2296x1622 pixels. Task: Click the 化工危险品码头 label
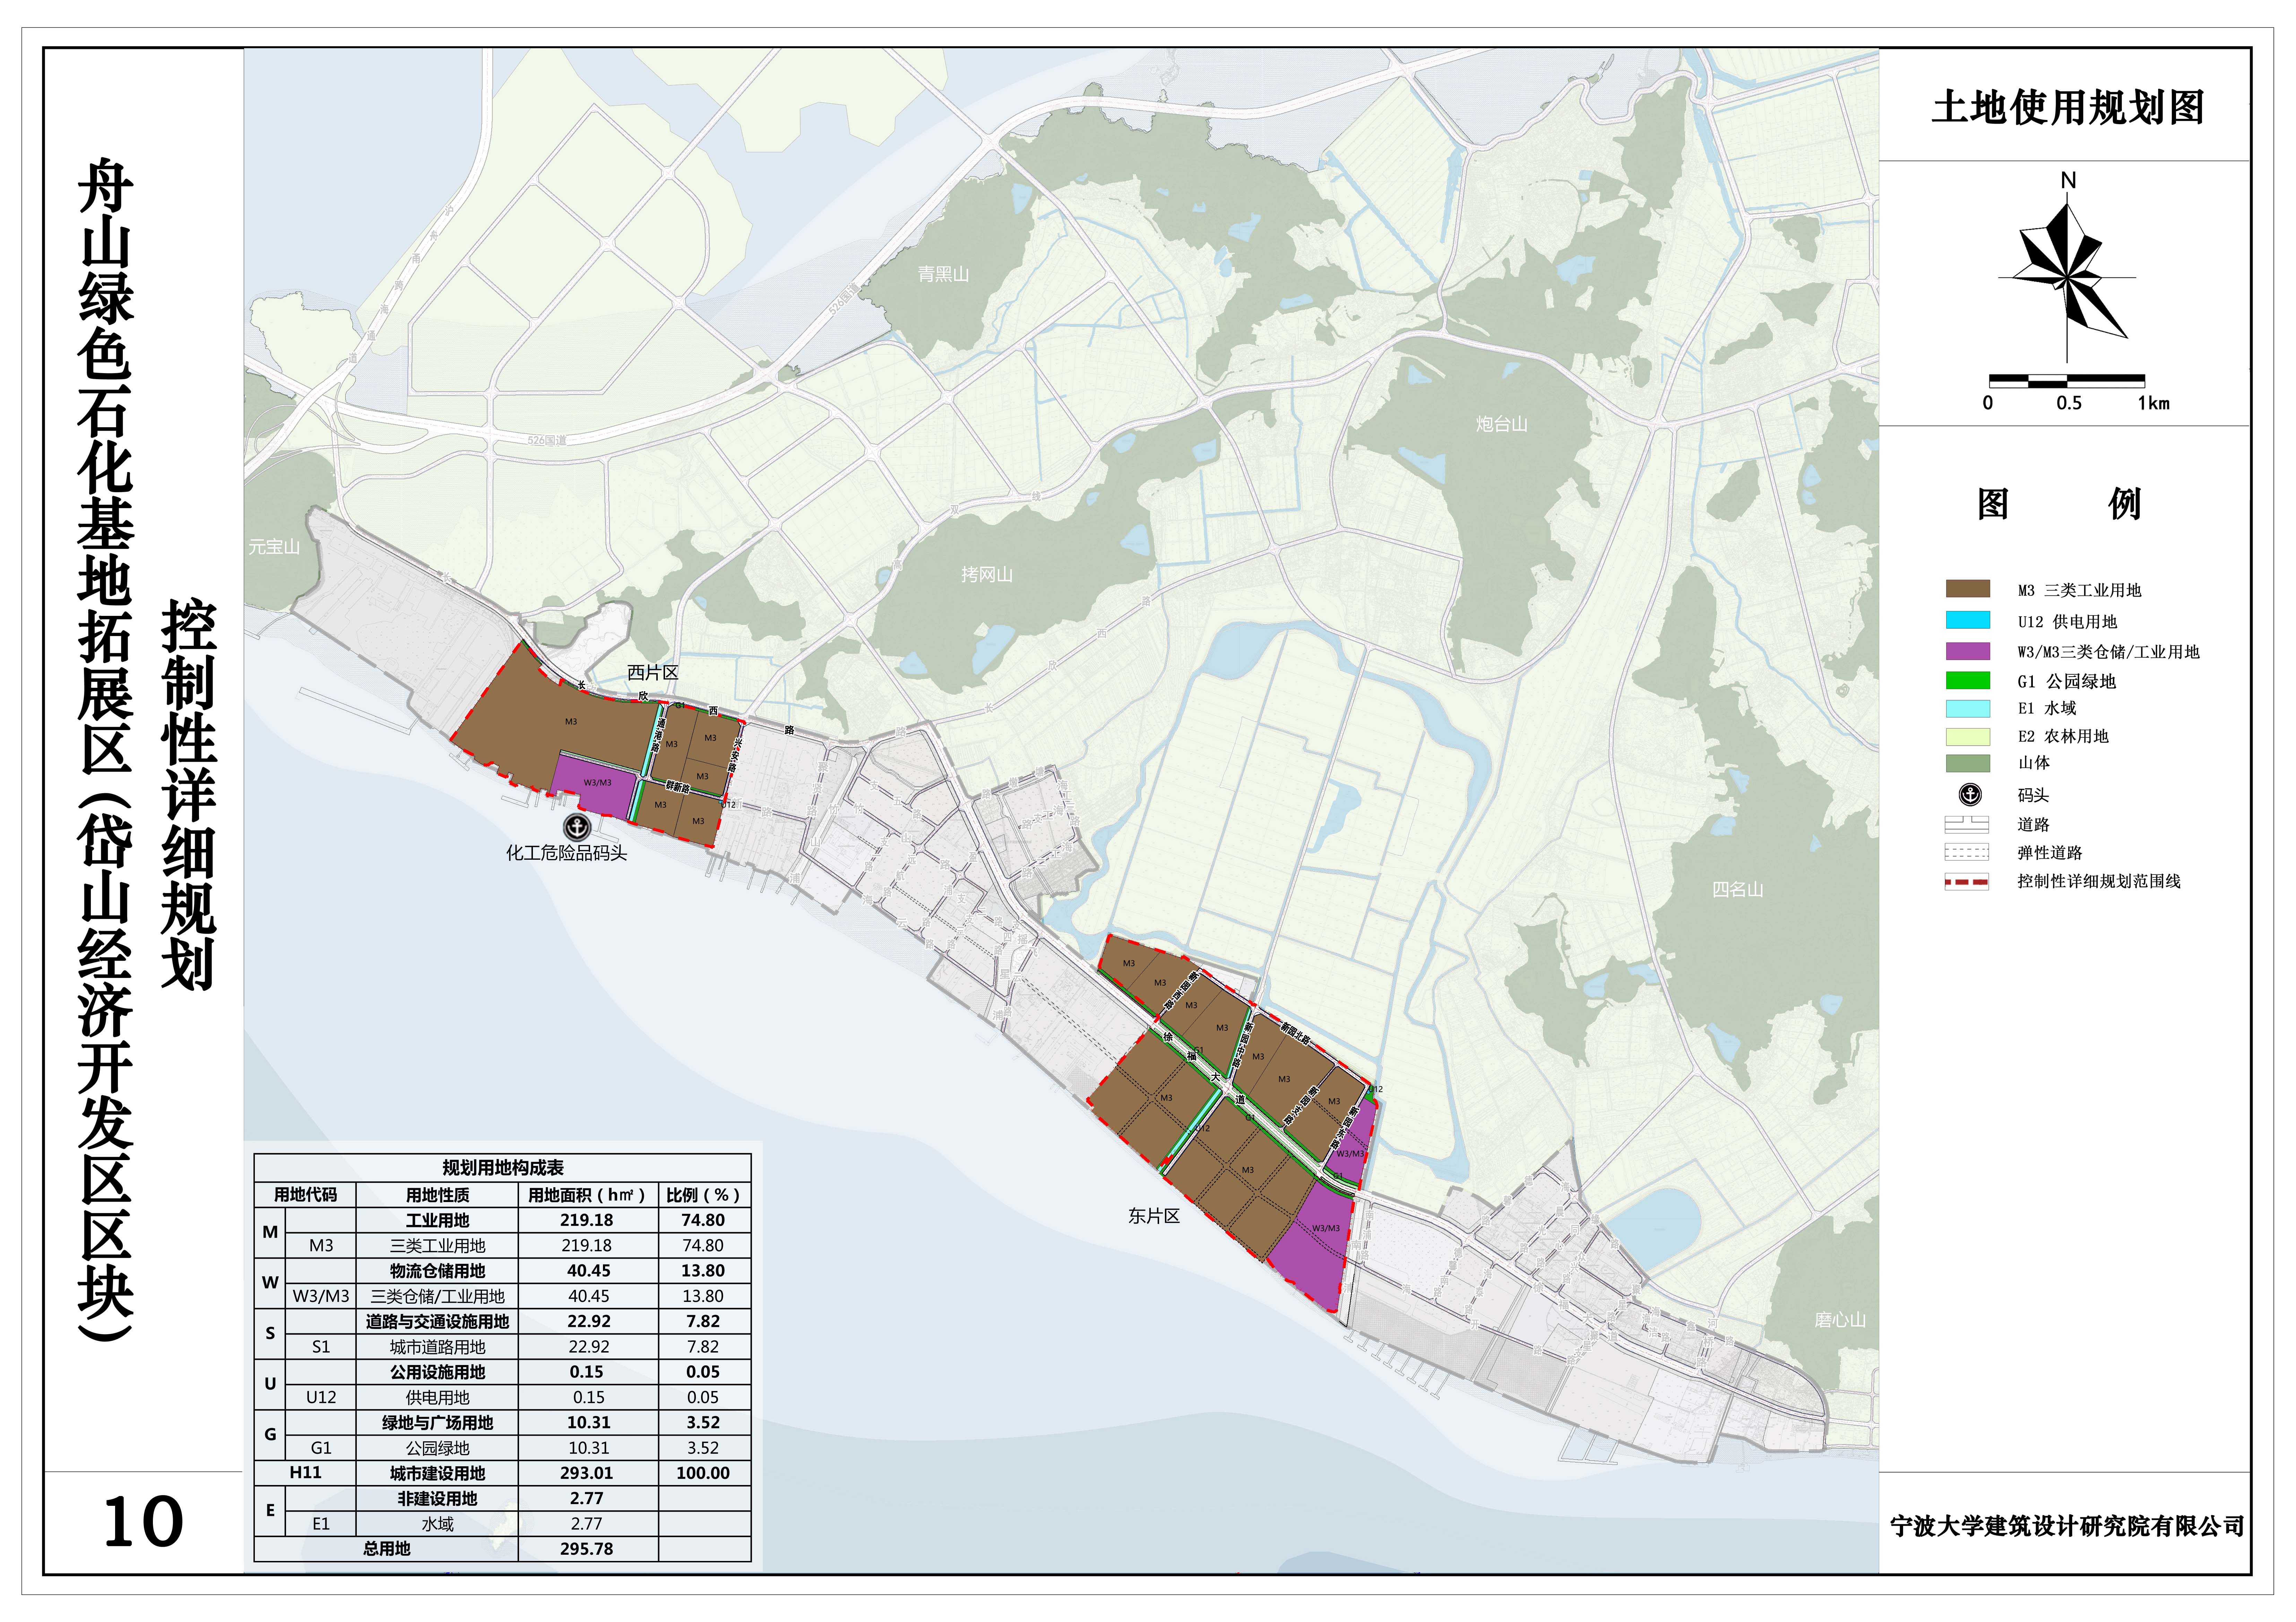click(x=567, y=853)
